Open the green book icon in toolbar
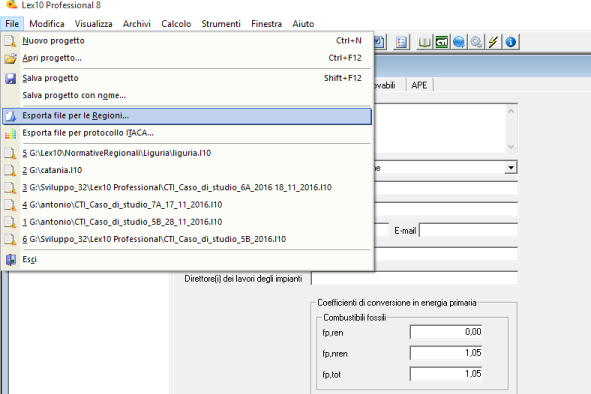 click(425, 42)
